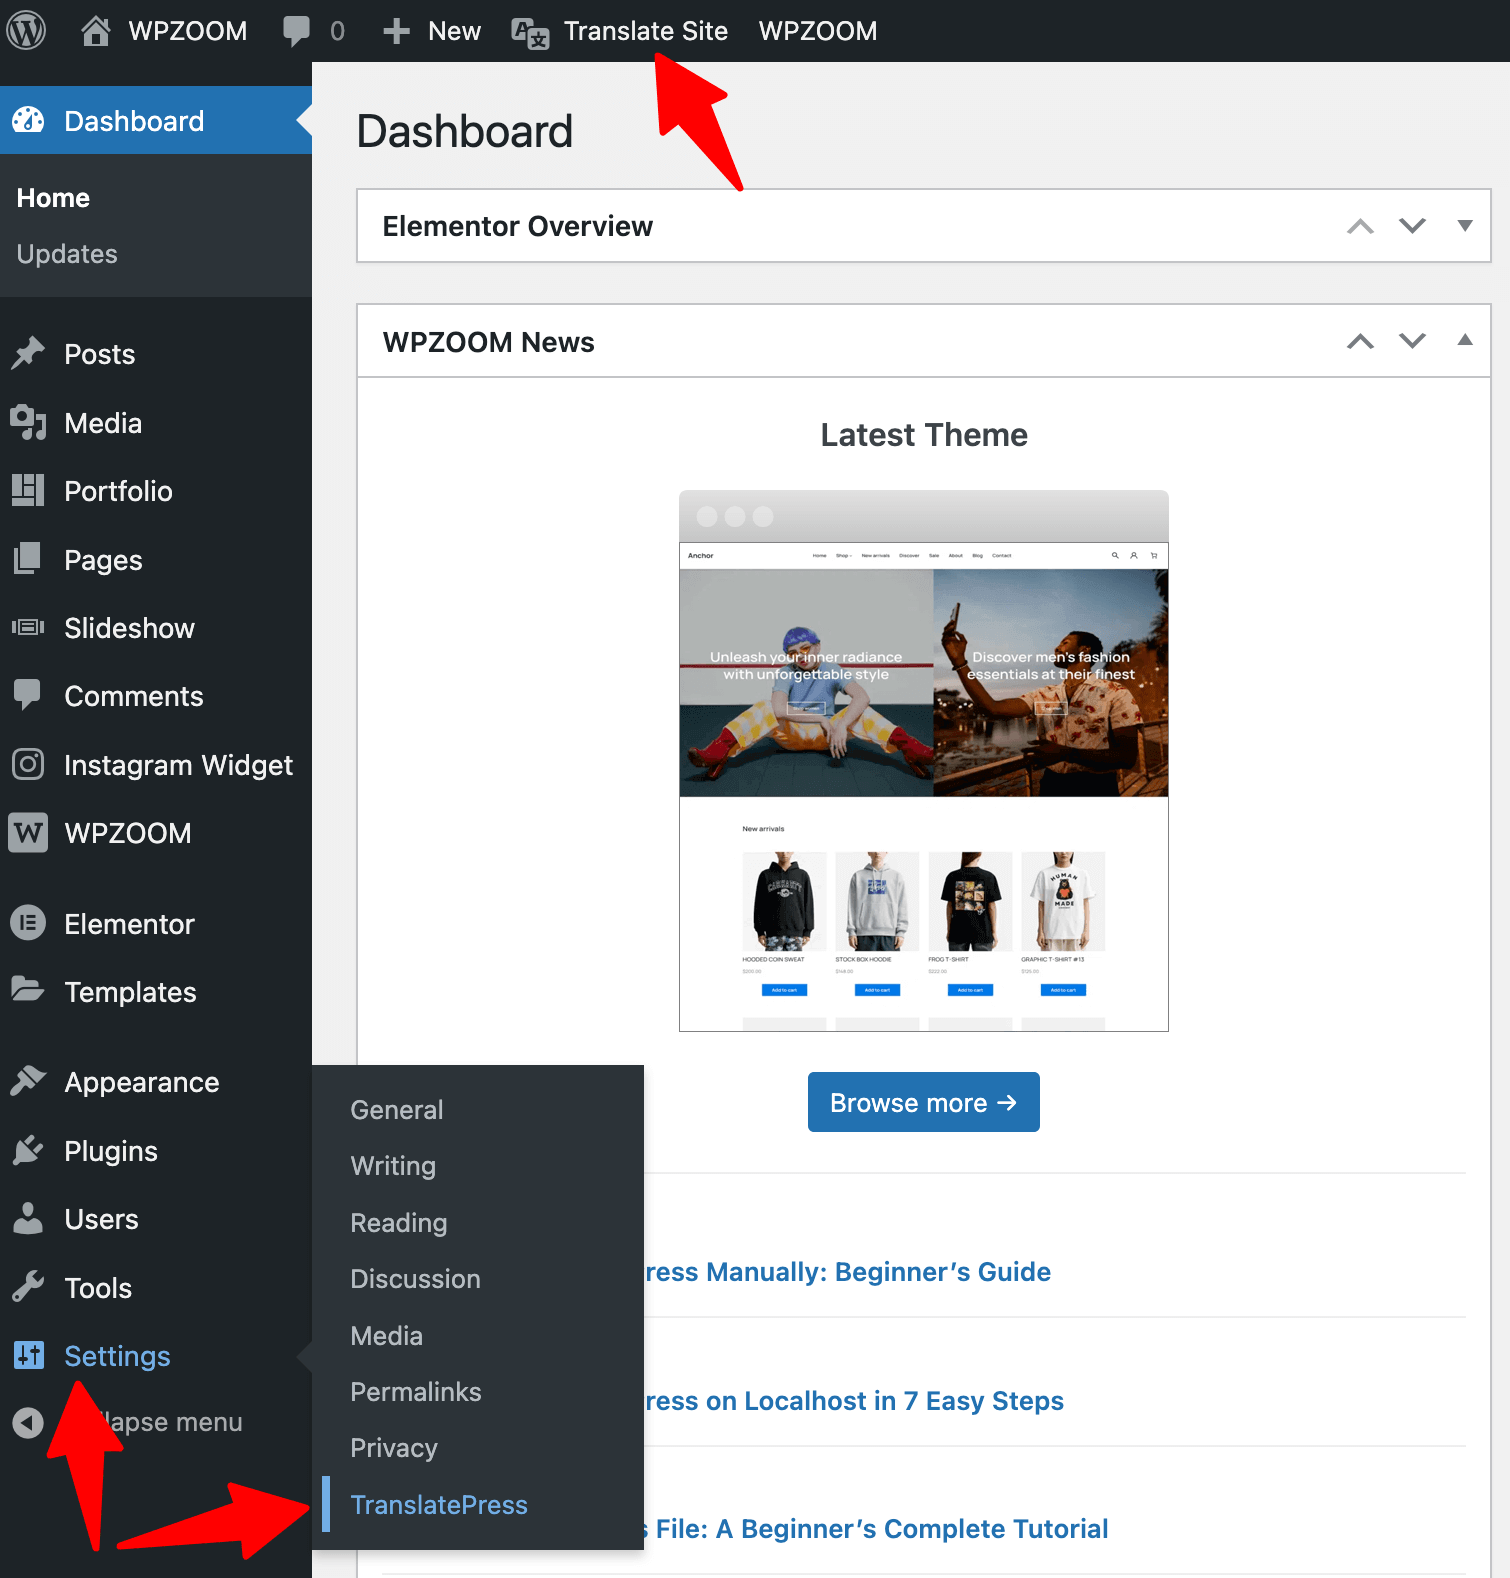Click the Plugins plug icon
1510x1578 pixels.
(28, 1151)
